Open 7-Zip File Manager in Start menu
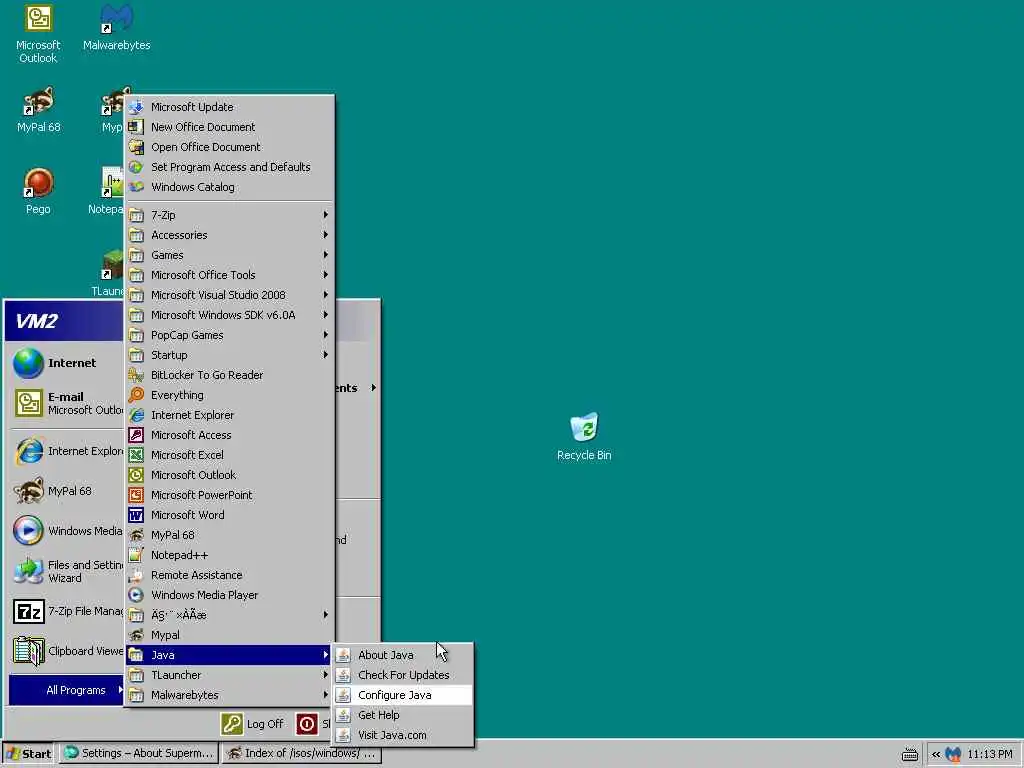The width and height of the screenshot is (1024, 768). 67,611
